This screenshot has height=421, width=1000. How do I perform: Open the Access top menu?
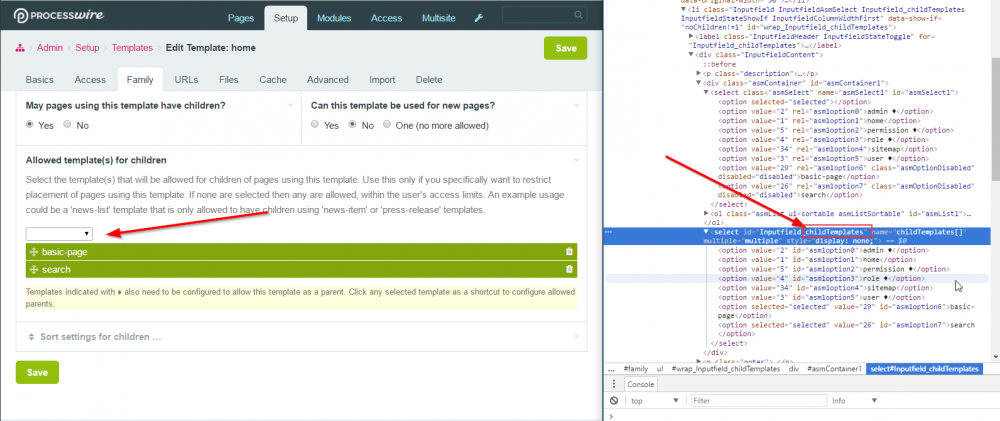386,18
